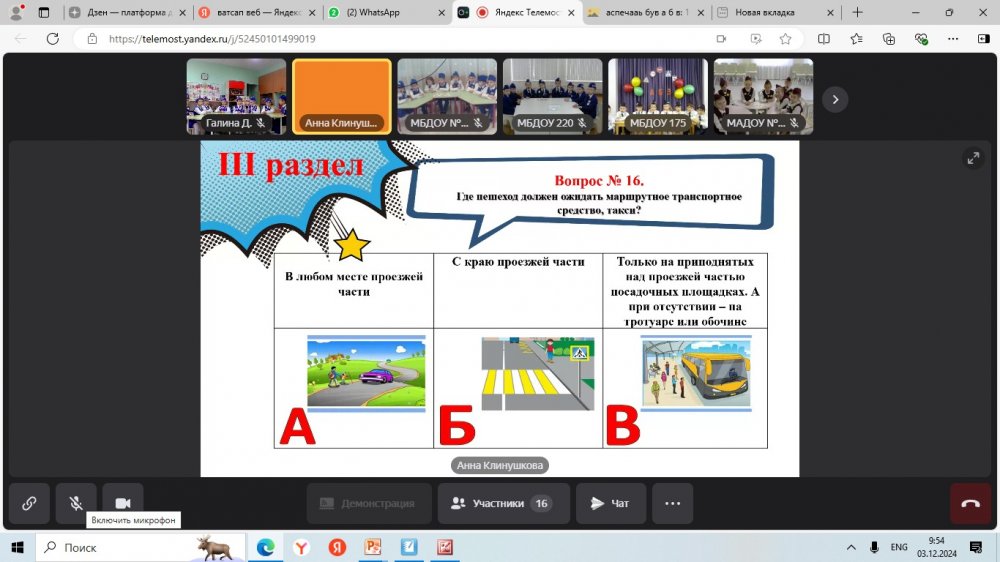Screen dimensions: 1000x562
Task: Click the address bar URL
Action: click(x=212, y=39)
